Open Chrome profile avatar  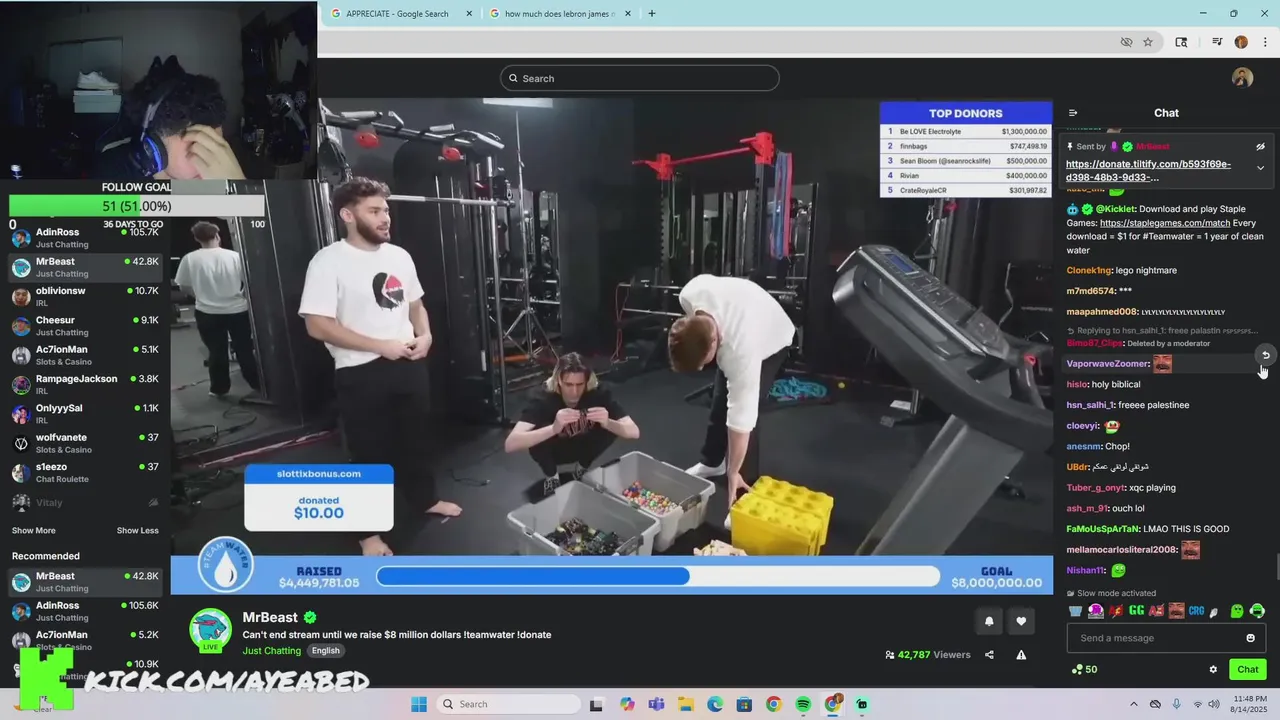[x=1241, y=42]
